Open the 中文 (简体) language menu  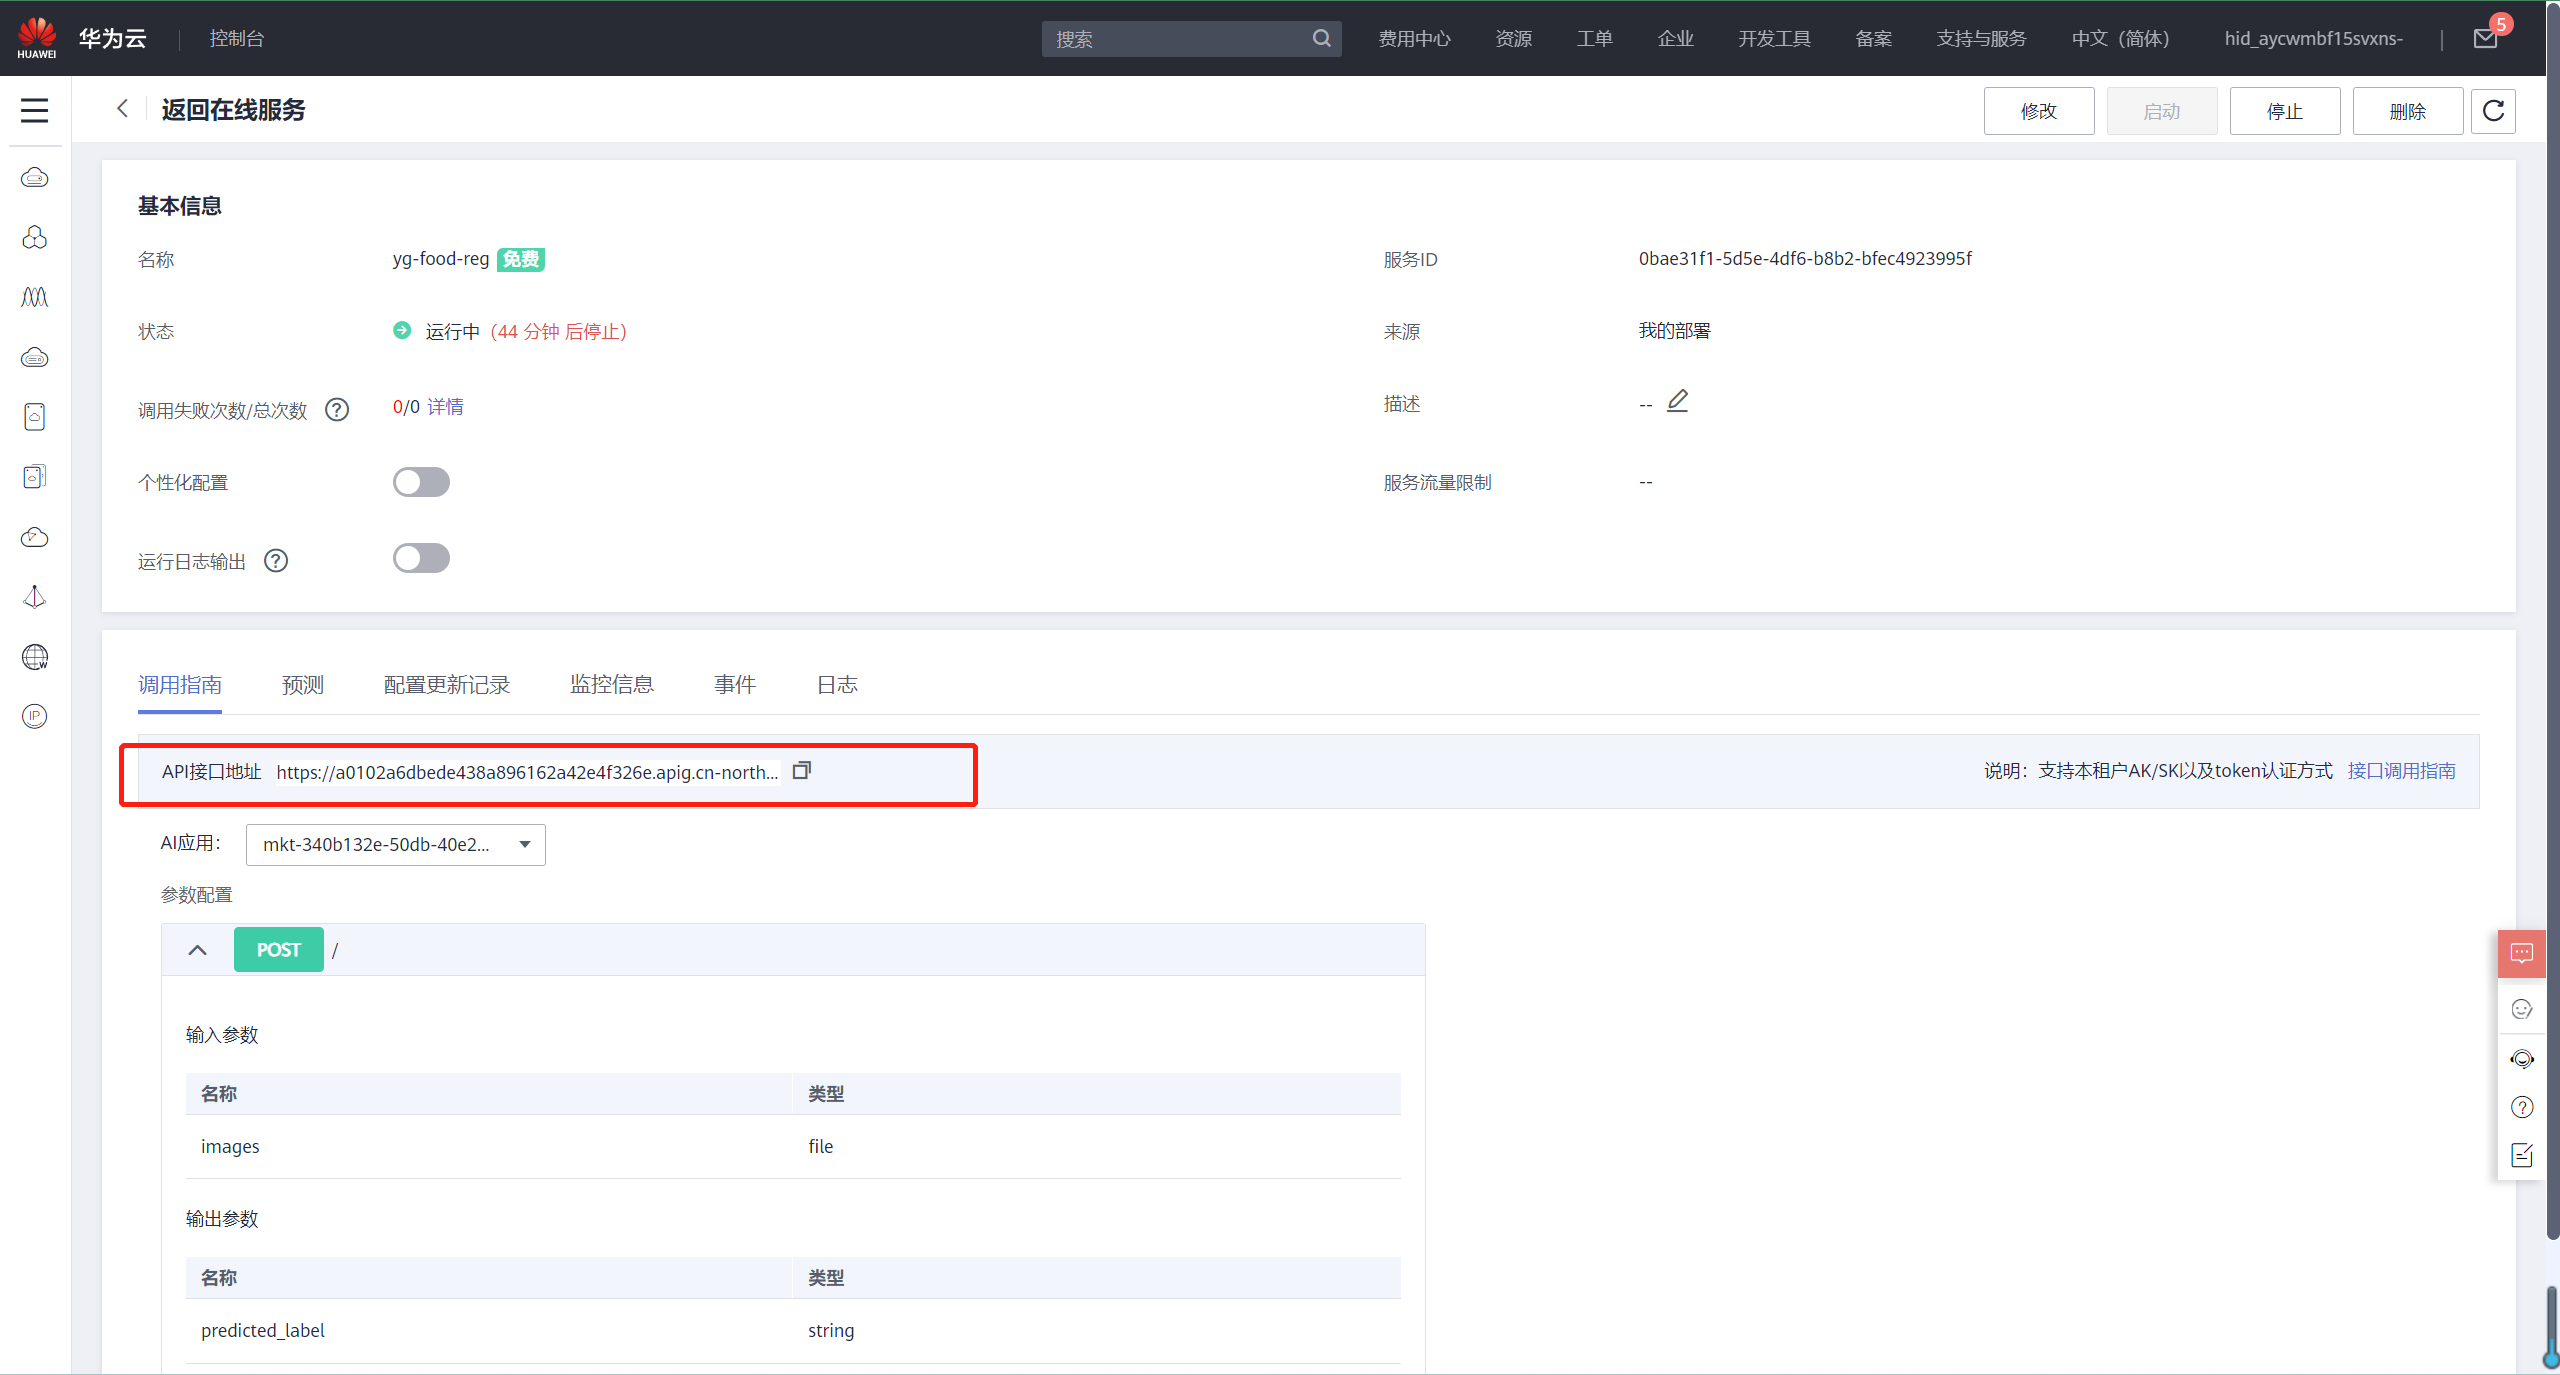[x=2120, y=38]
